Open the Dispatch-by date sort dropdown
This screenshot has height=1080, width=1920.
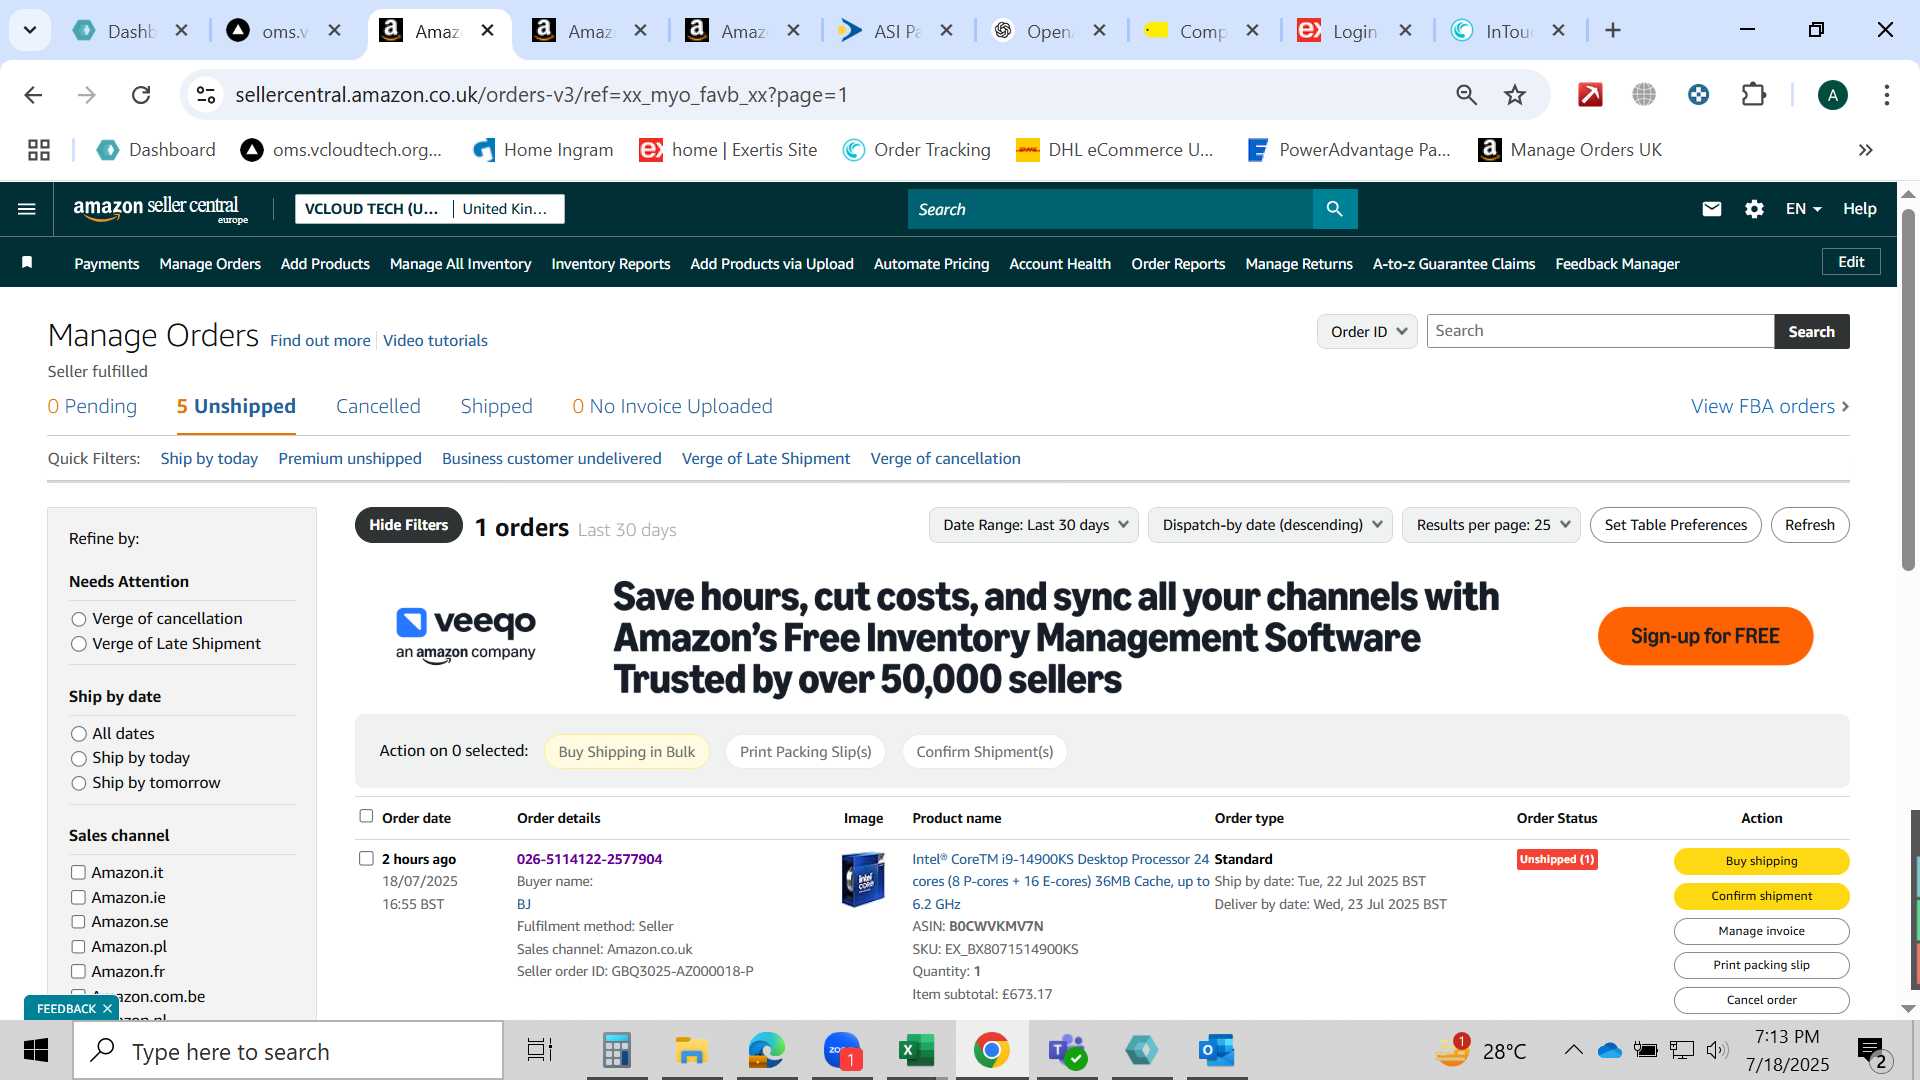1271,525
